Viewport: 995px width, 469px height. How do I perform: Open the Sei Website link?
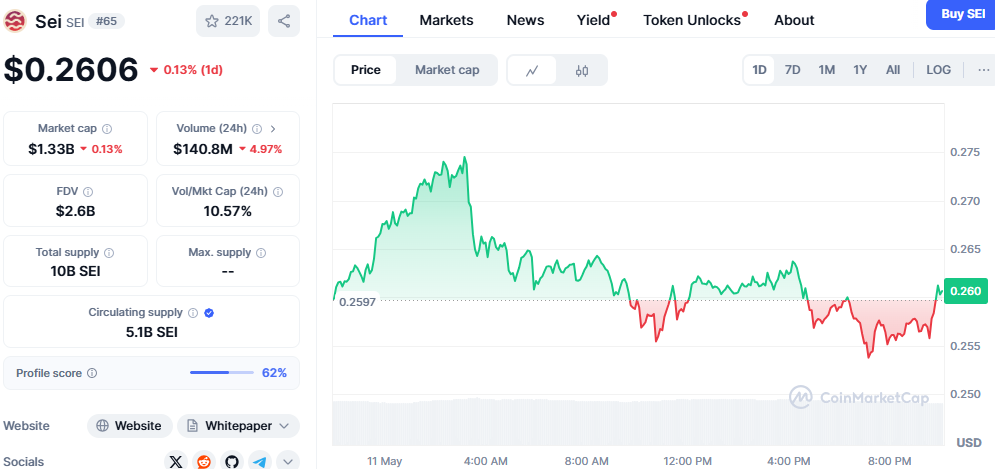pos(129,426)
